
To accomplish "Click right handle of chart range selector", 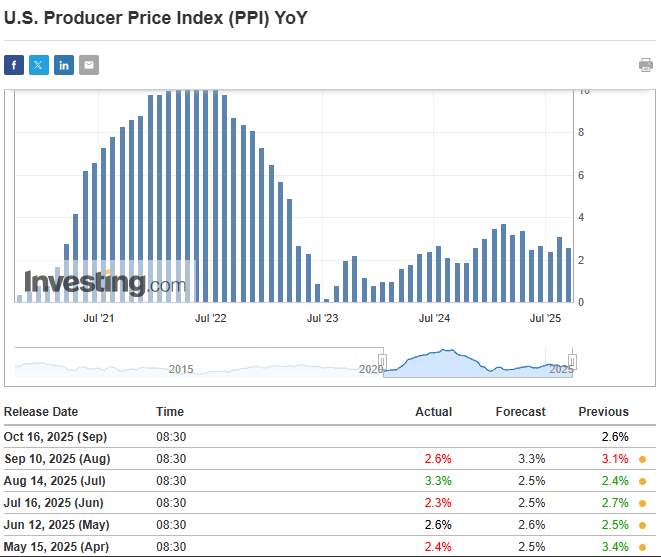I will pyautogui.click(x=573, y=361).
